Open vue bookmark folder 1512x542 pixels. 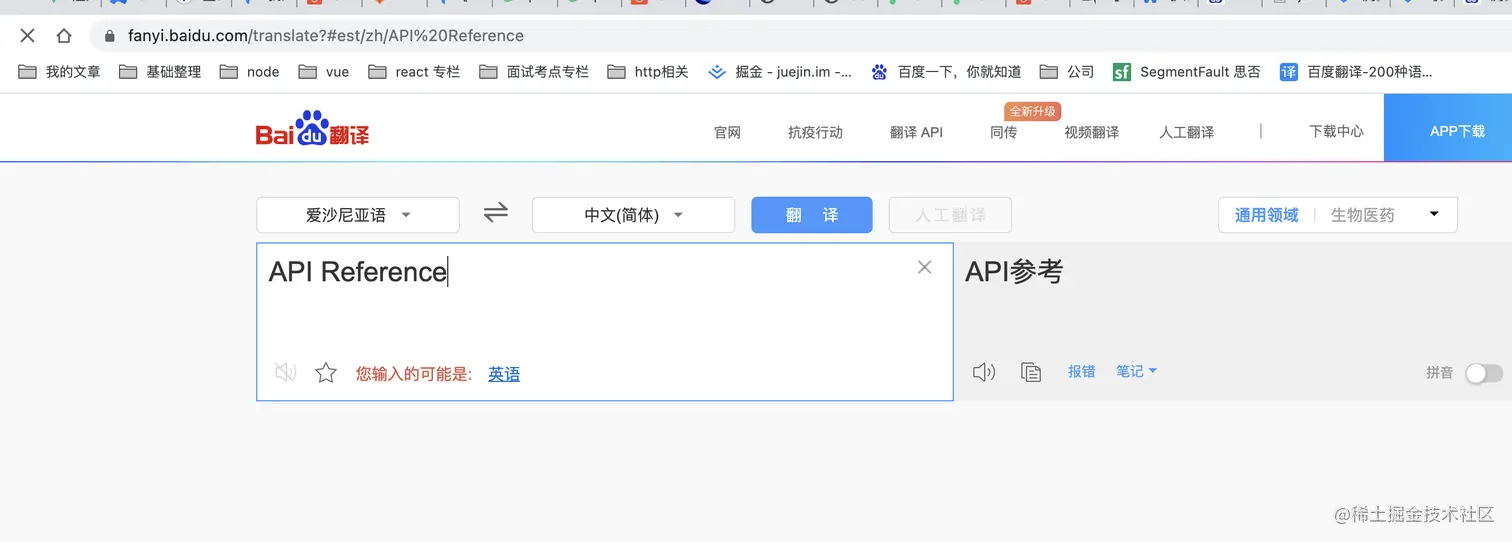(x=324, y=72)
